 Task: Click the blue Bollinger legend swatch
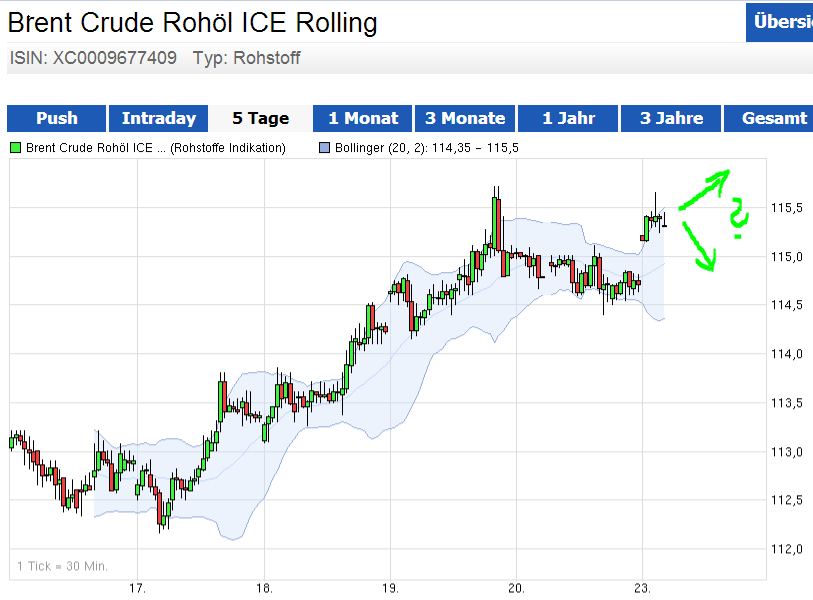(x=323, y=148)
